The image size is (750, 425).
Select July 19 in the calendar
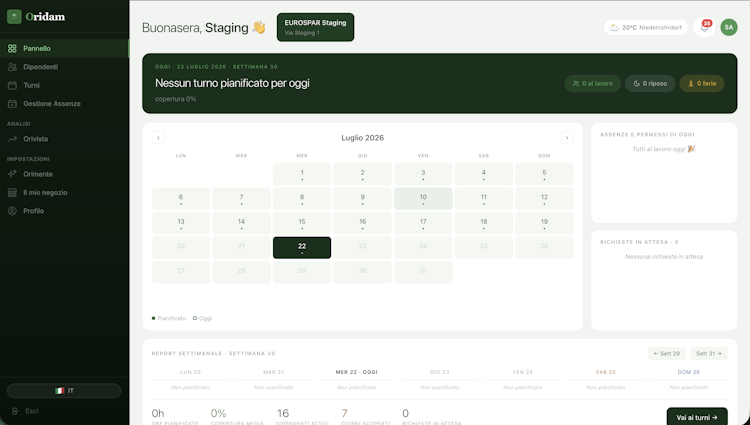click(x=544, y=223)
